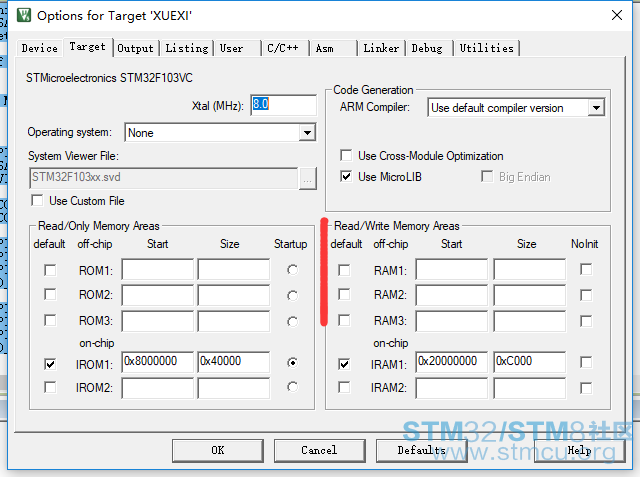Click the IROM2 Start address field
The width and height of the screenshot is (640, 477).
pyautogui.click(x=158, y=388)
